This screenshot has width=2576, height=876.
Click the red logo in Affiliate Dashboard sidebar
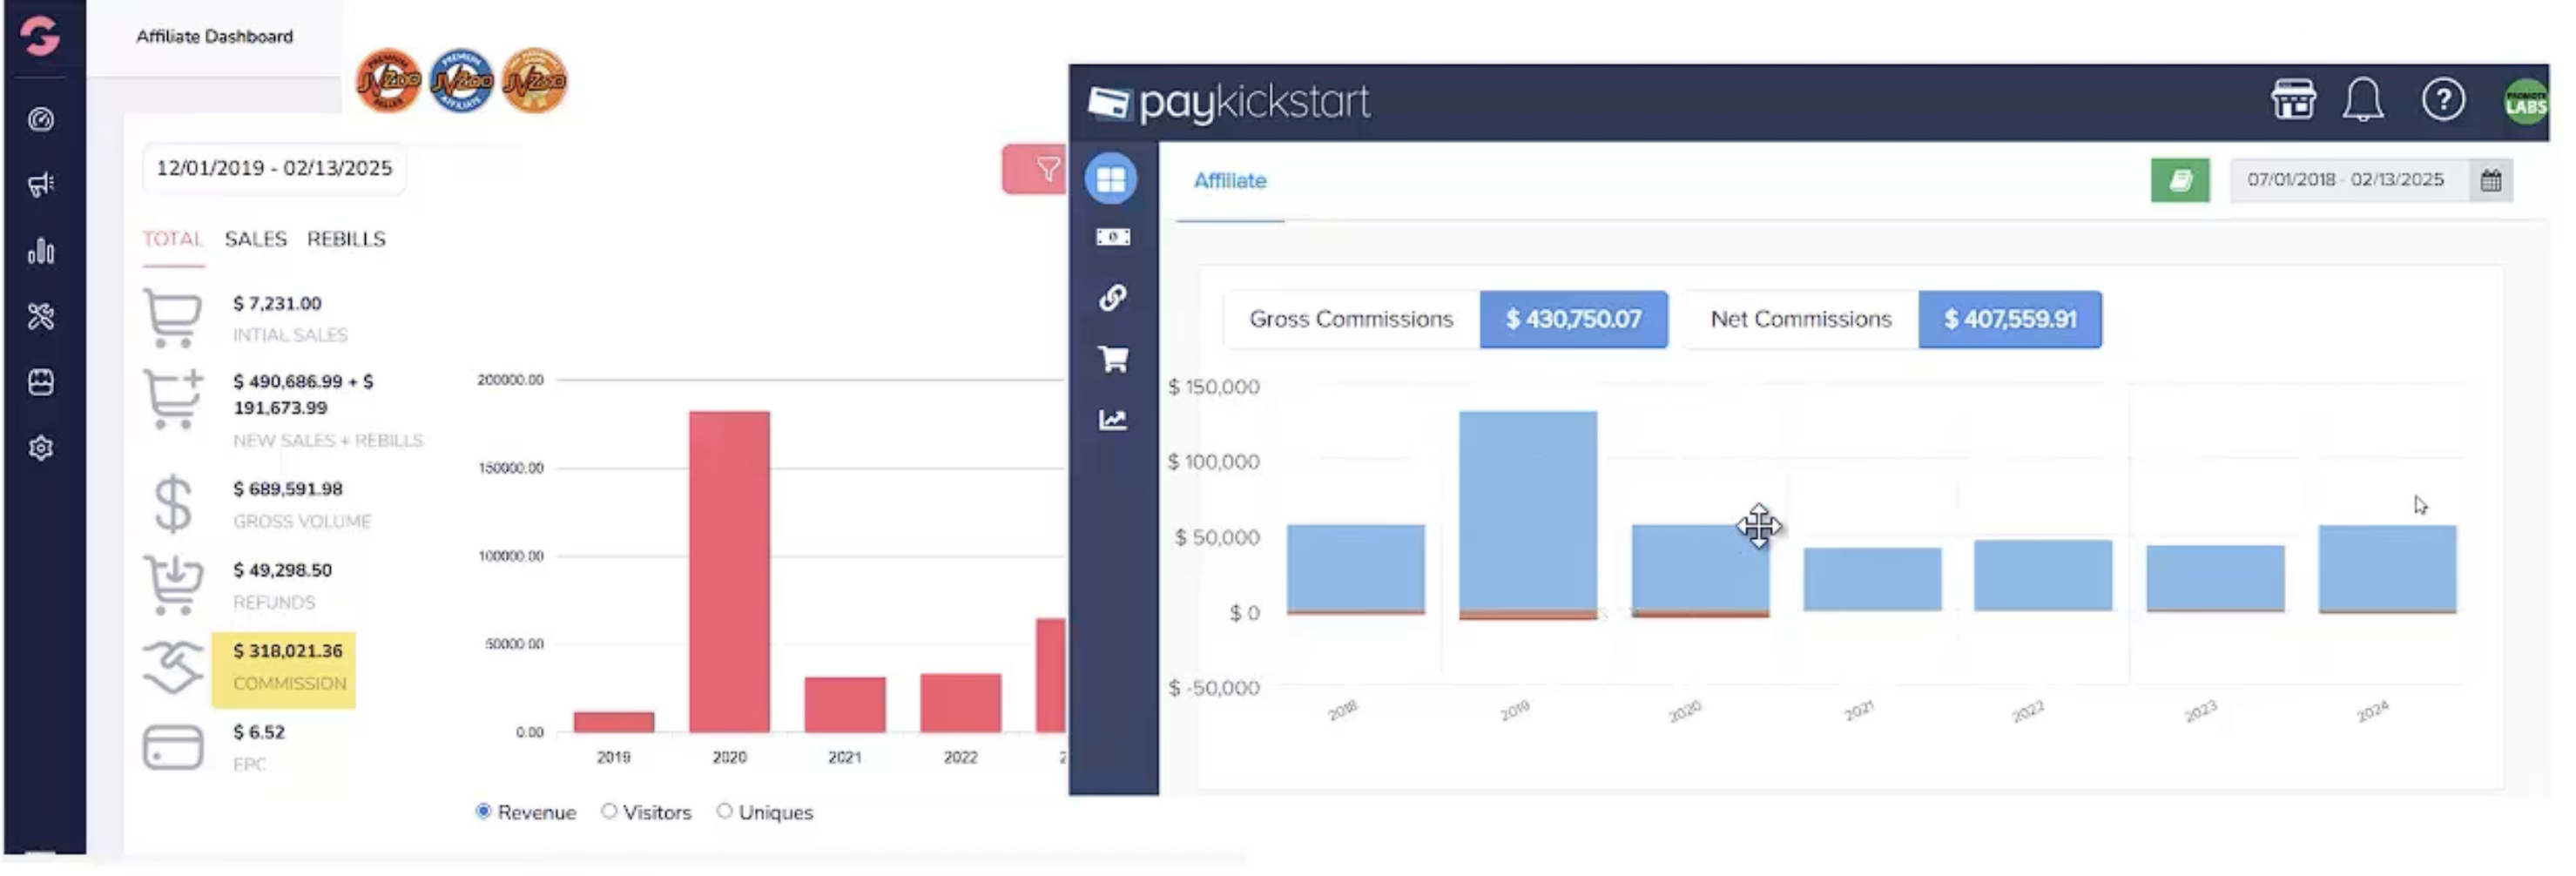click(40, 36)
